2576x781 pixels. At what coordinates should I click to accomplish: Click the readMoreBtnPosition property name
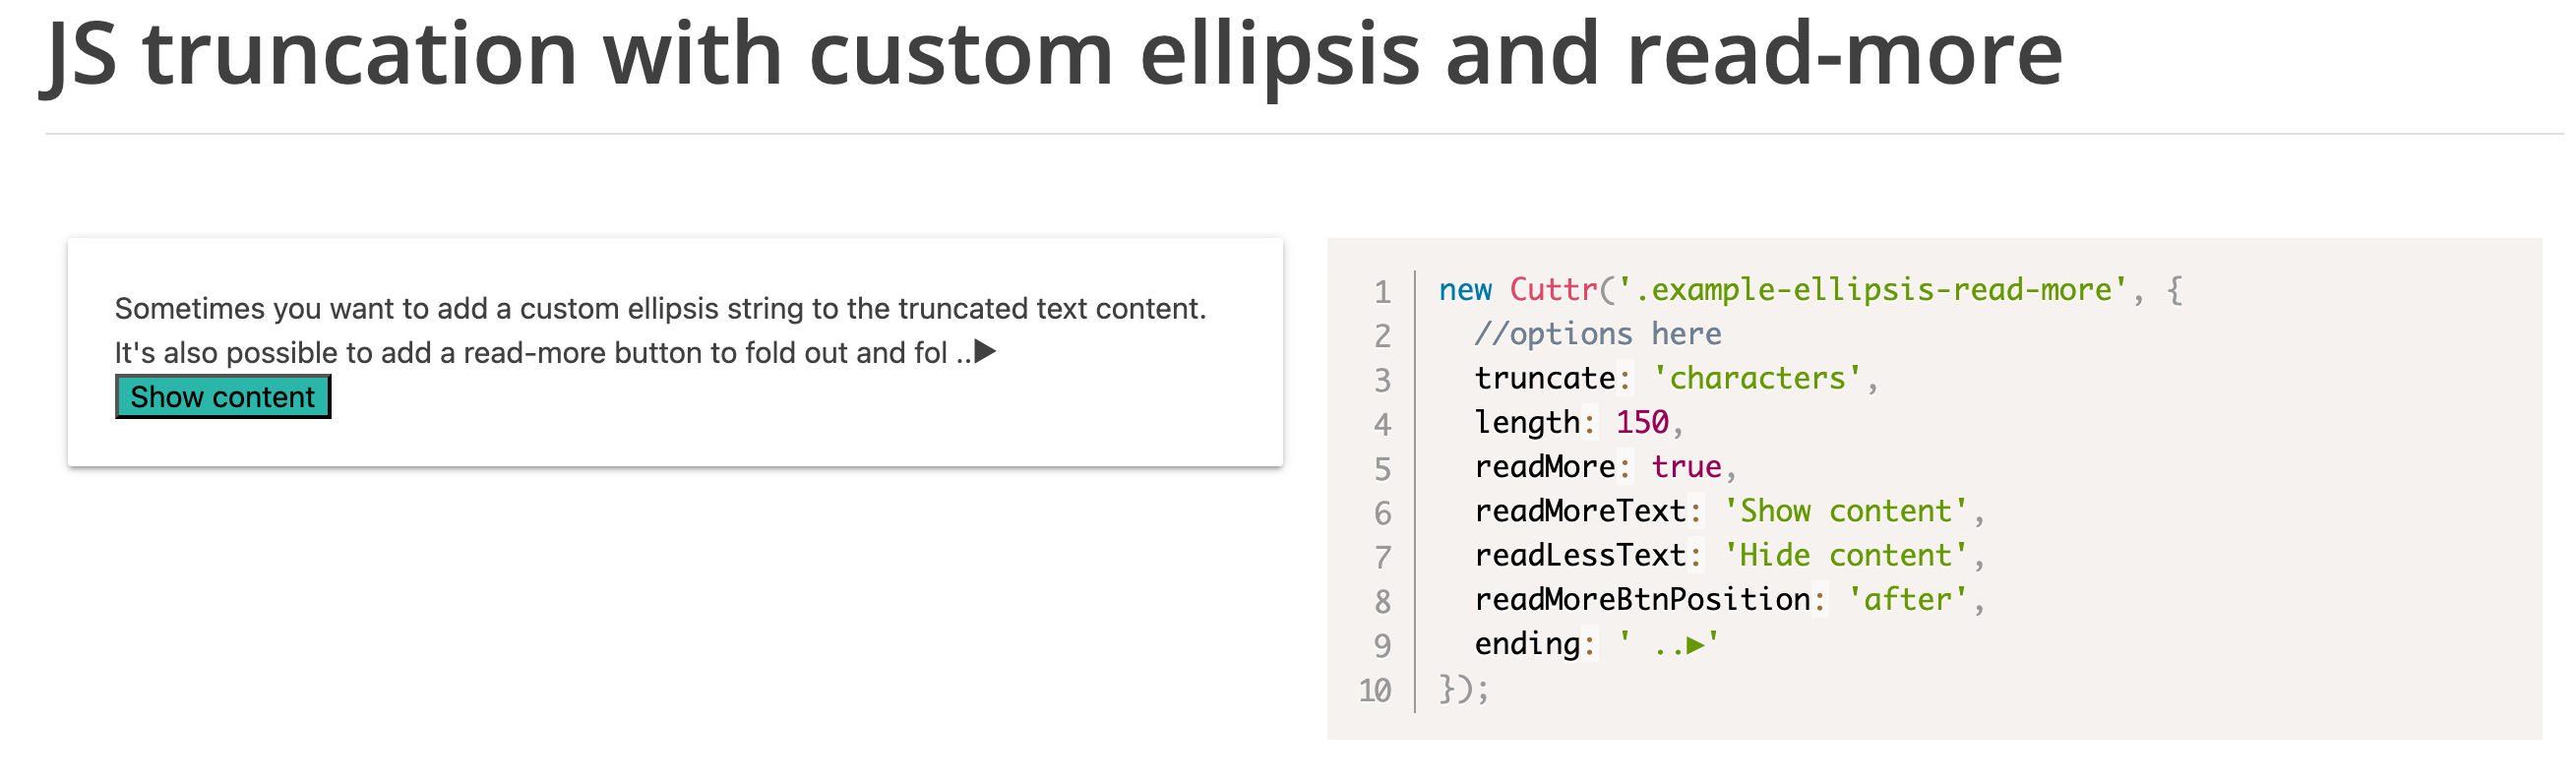1642,599
